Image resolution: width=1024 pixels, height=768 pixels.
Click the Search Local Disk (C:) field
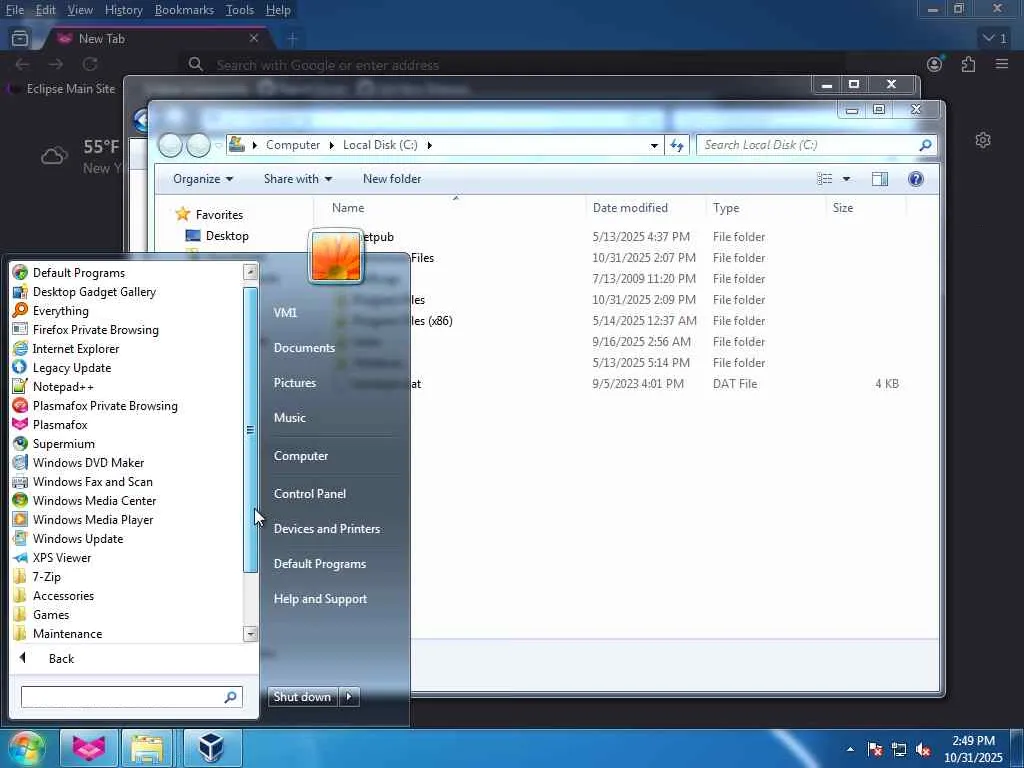816,145
